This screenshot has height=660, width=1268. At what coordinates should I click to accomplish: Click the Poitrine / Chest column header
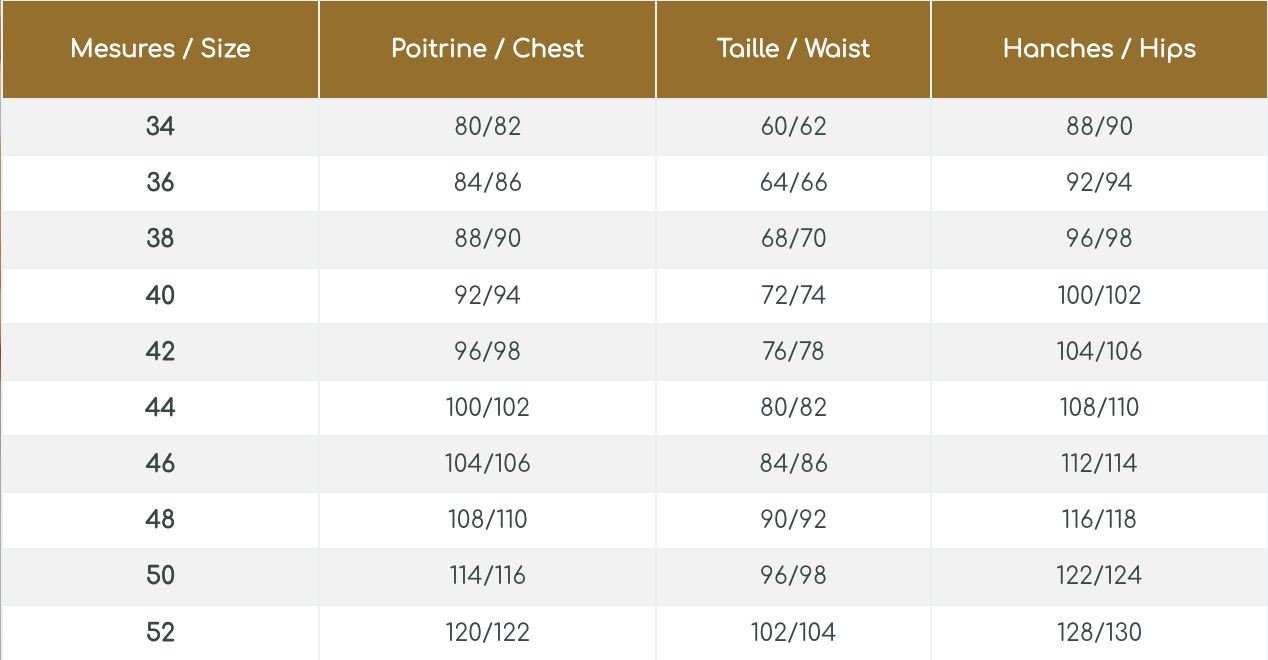coord(487,49)
